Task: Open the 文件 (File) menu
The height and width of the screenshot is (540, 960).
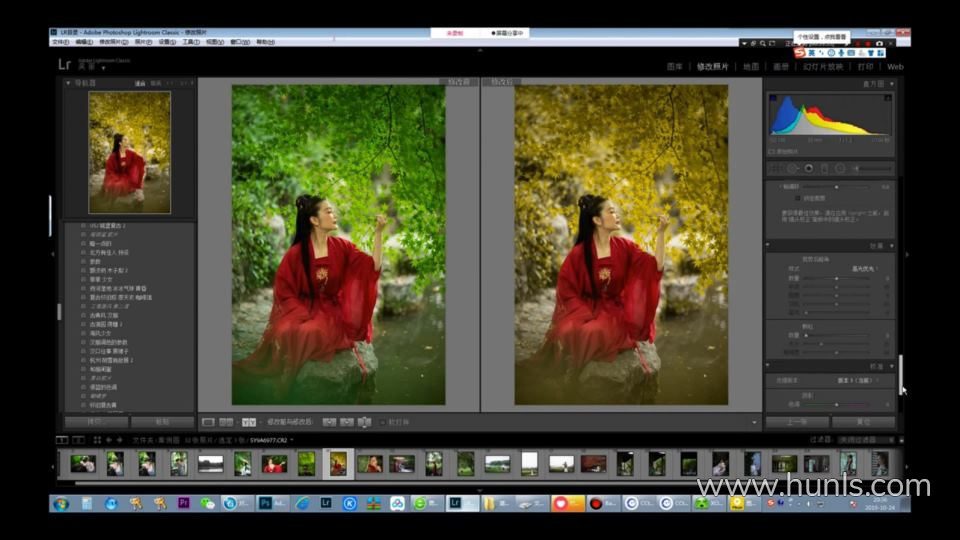Action: click(x=60, y=42)
